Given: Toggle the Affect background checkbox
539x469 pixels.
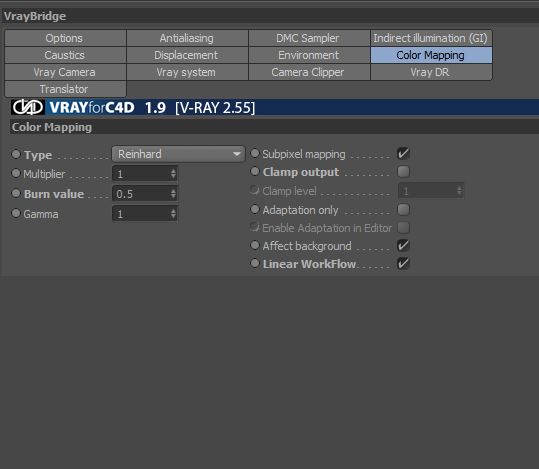Looking at the screenshot, I should 403,246.
